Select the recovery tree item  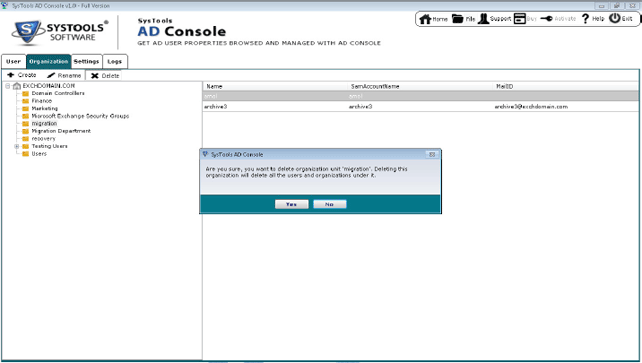(x=43, y=139)
